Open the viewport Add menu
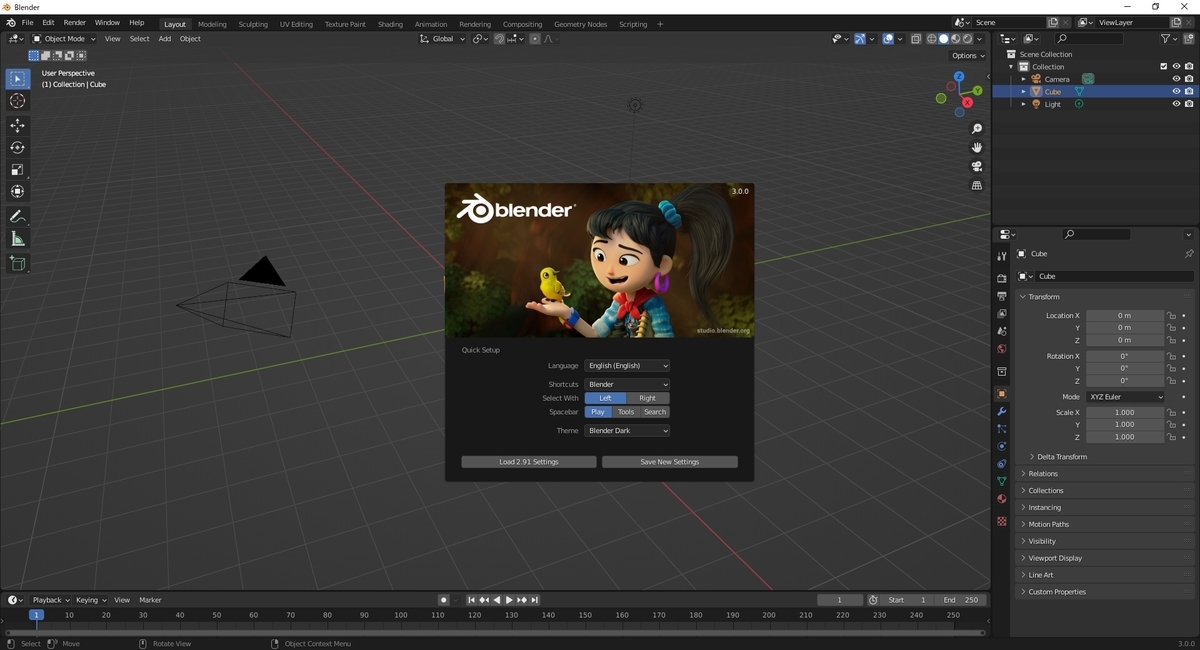 [164, 39]
